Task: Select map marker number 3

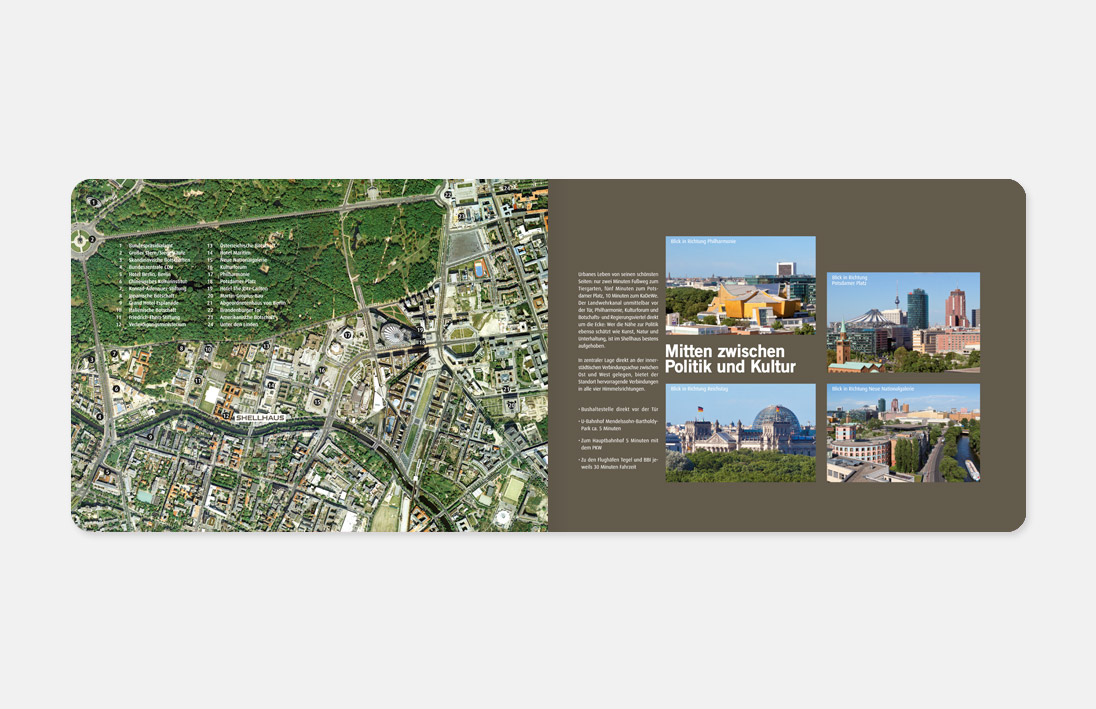Action: click(x=91, y=359)
